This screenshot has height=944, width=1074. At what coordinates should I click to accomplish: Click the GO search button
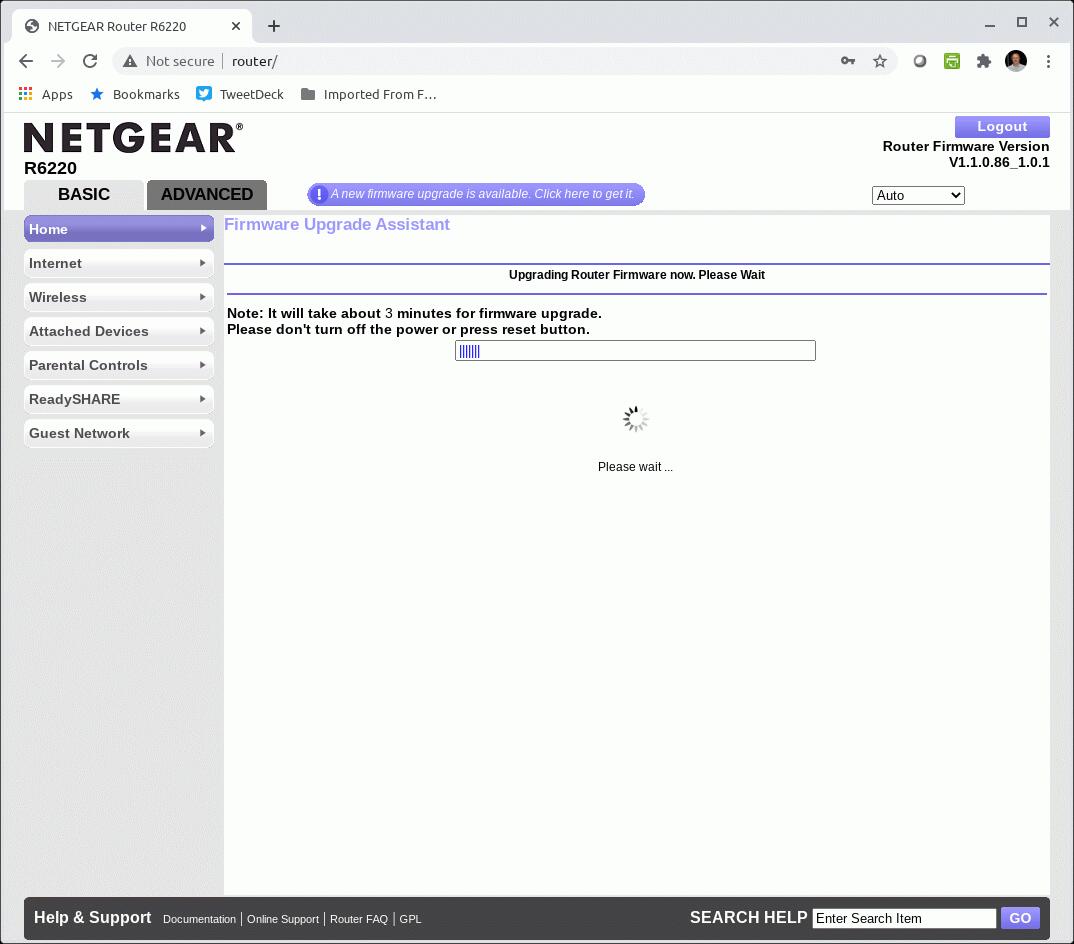1020,918
